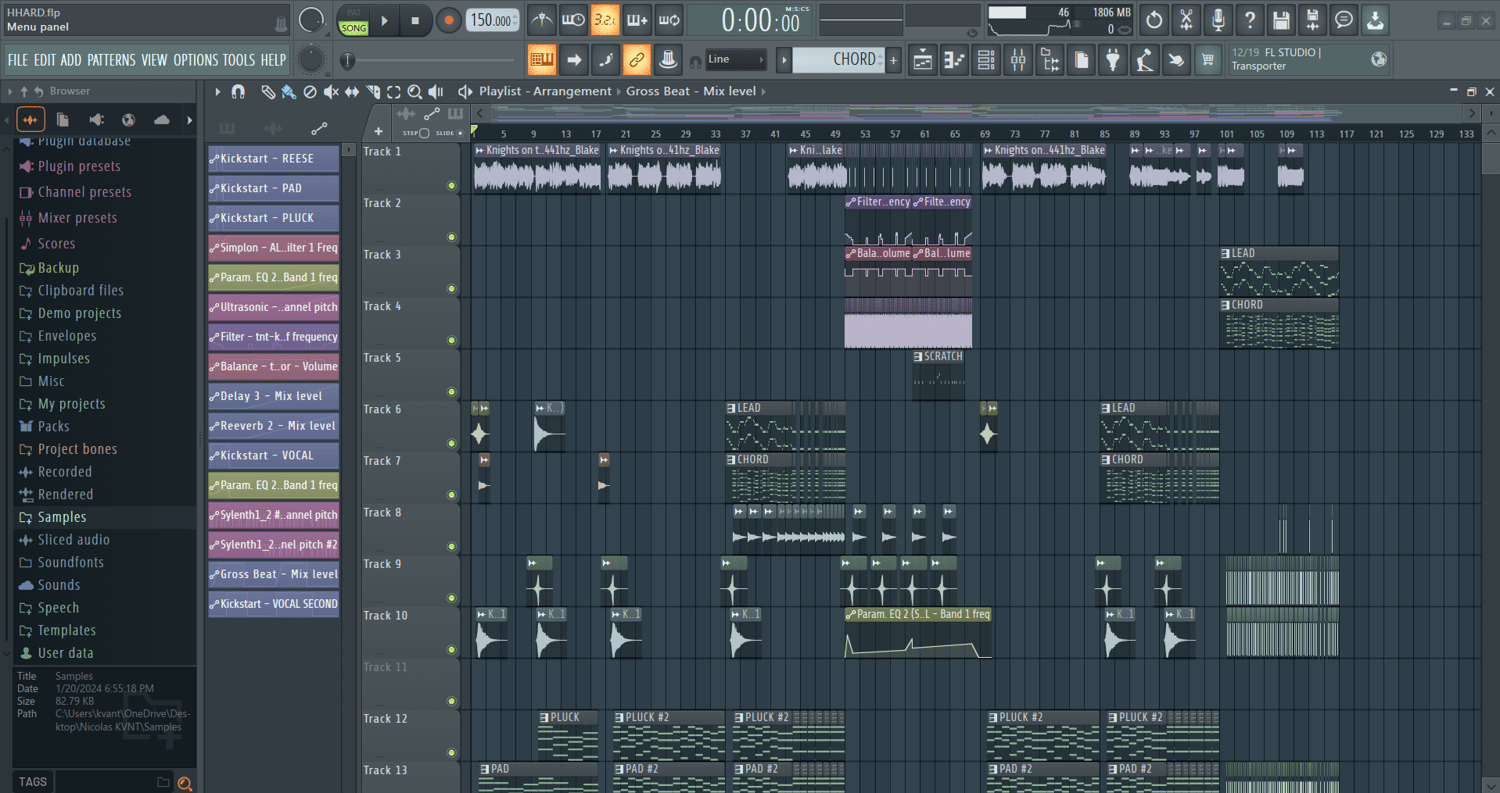Screen dimensions: 1500x793
Task: Expand the Templates folder in Browser
Action: click(x=66, y=630)
